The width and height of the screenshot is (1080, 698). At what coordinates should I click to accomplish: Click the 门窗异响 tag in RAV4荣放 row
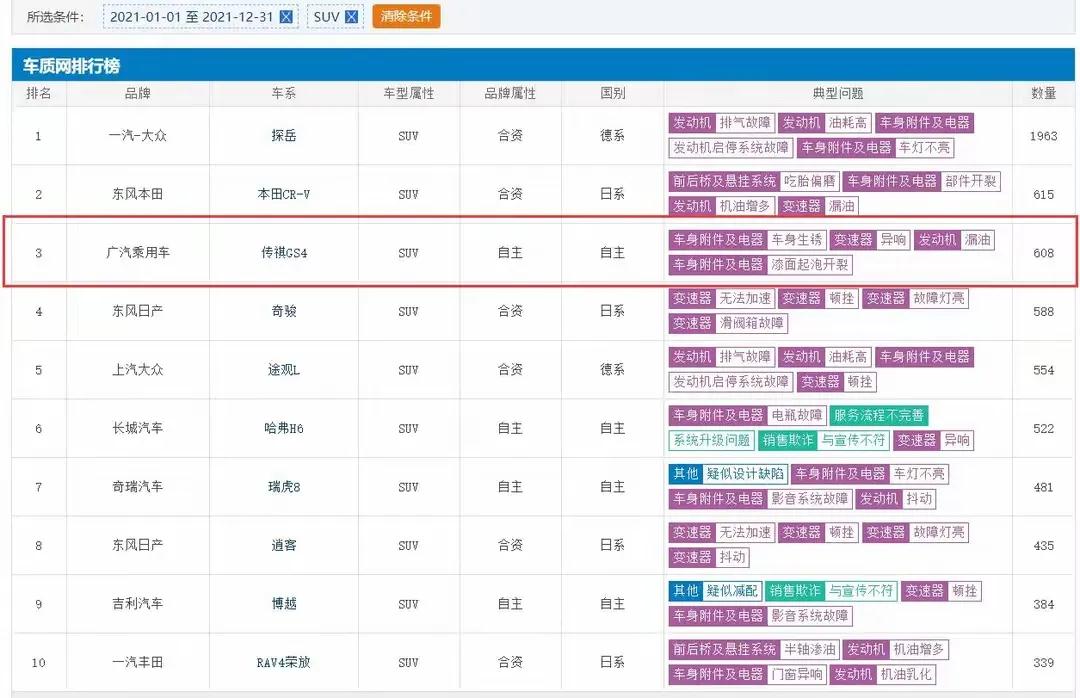(x=796, y=675)
